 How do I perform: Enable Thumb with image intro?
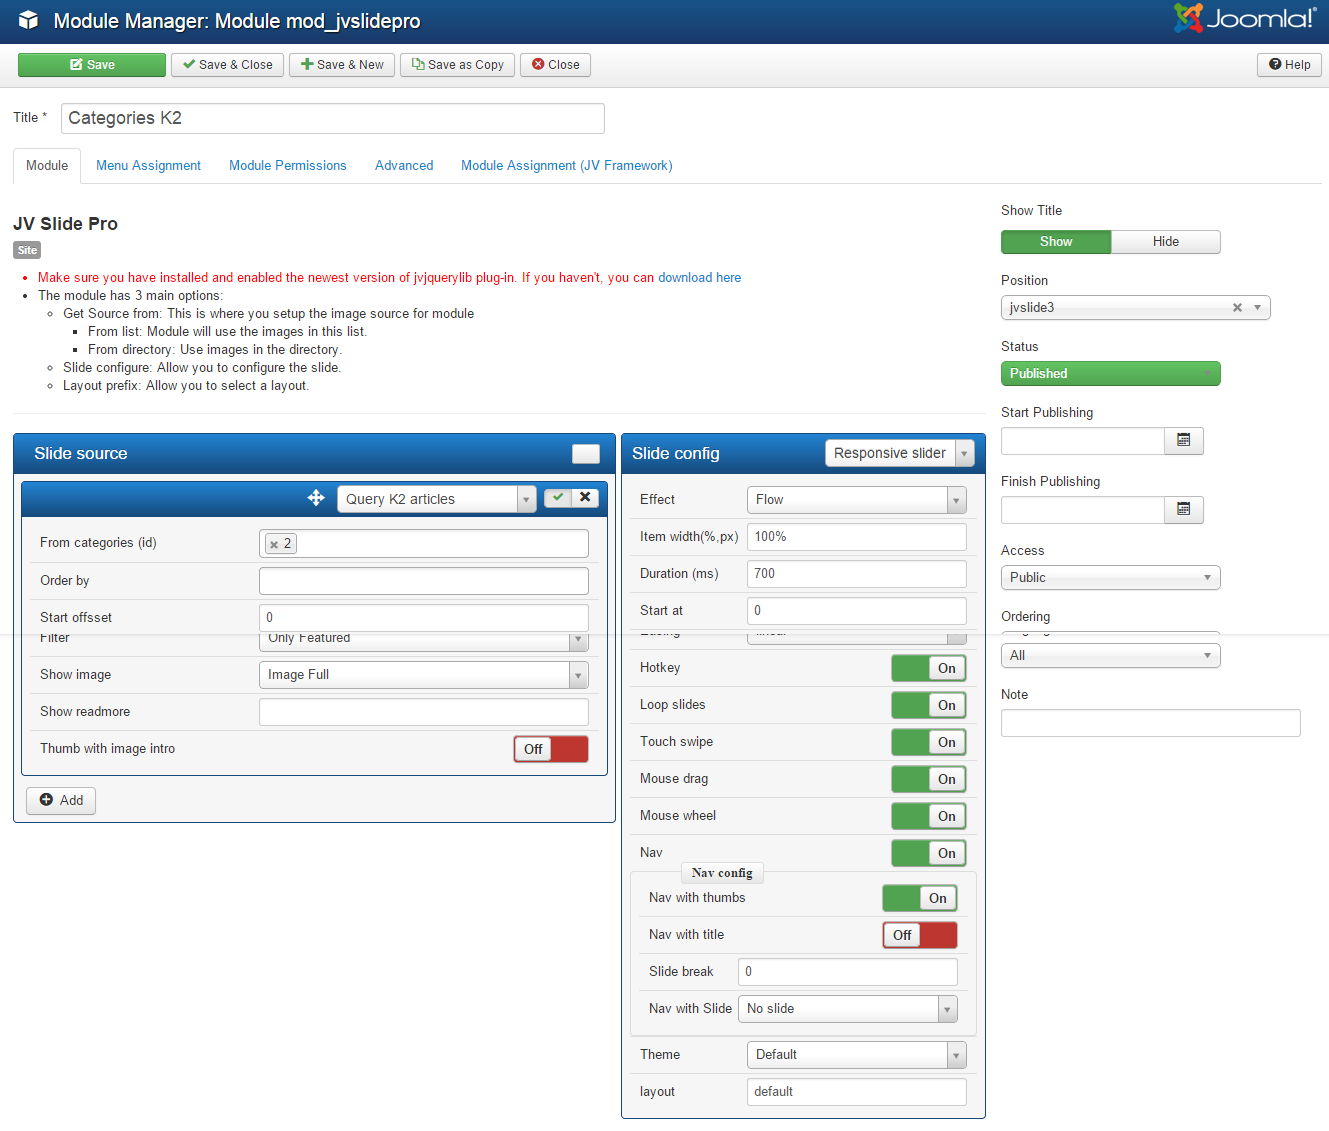pos(551,749)
